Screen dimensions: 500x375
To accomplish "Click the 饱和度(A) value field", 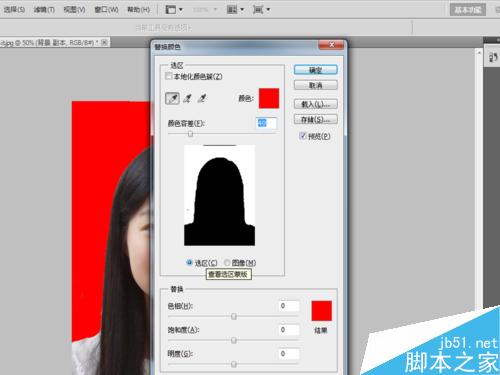I will (x=289, y=330).
